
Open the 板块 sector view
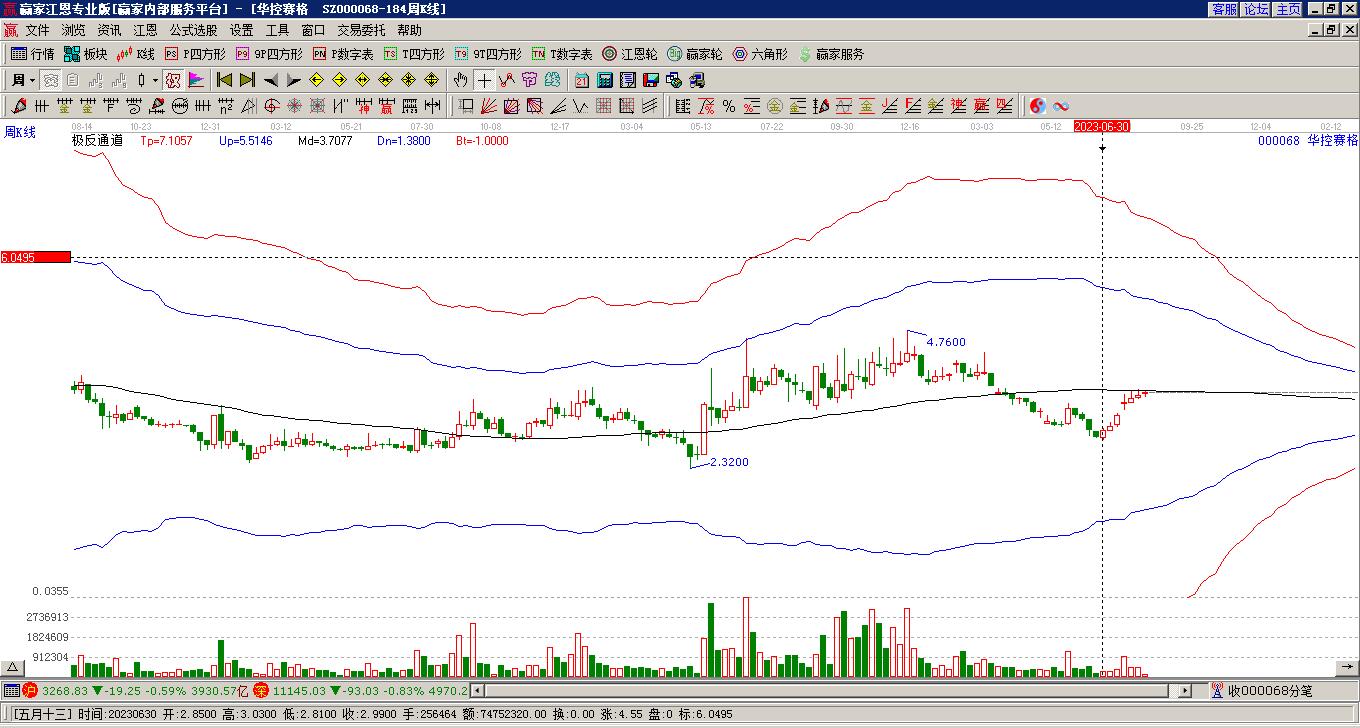pos(86,54)
